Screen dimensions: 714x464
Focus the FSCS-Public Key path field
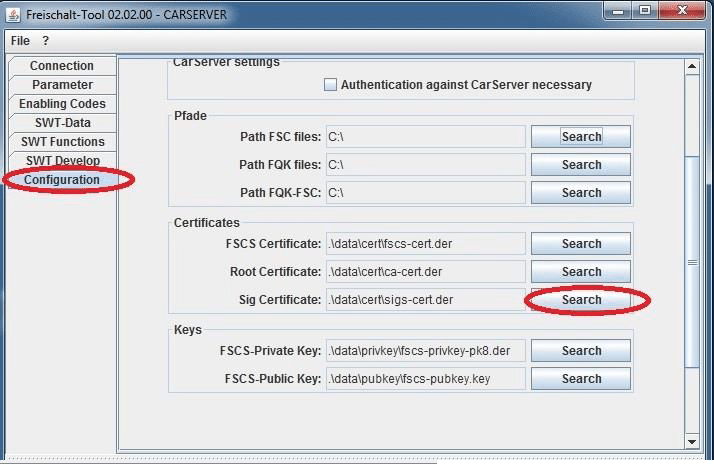(x=425, y=379)
